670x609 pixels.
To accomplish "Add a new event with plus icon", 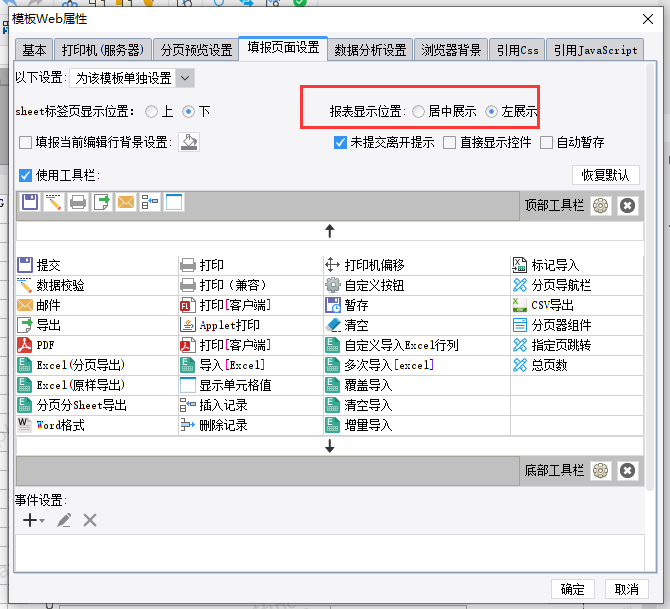I will (x=30, y=520).
